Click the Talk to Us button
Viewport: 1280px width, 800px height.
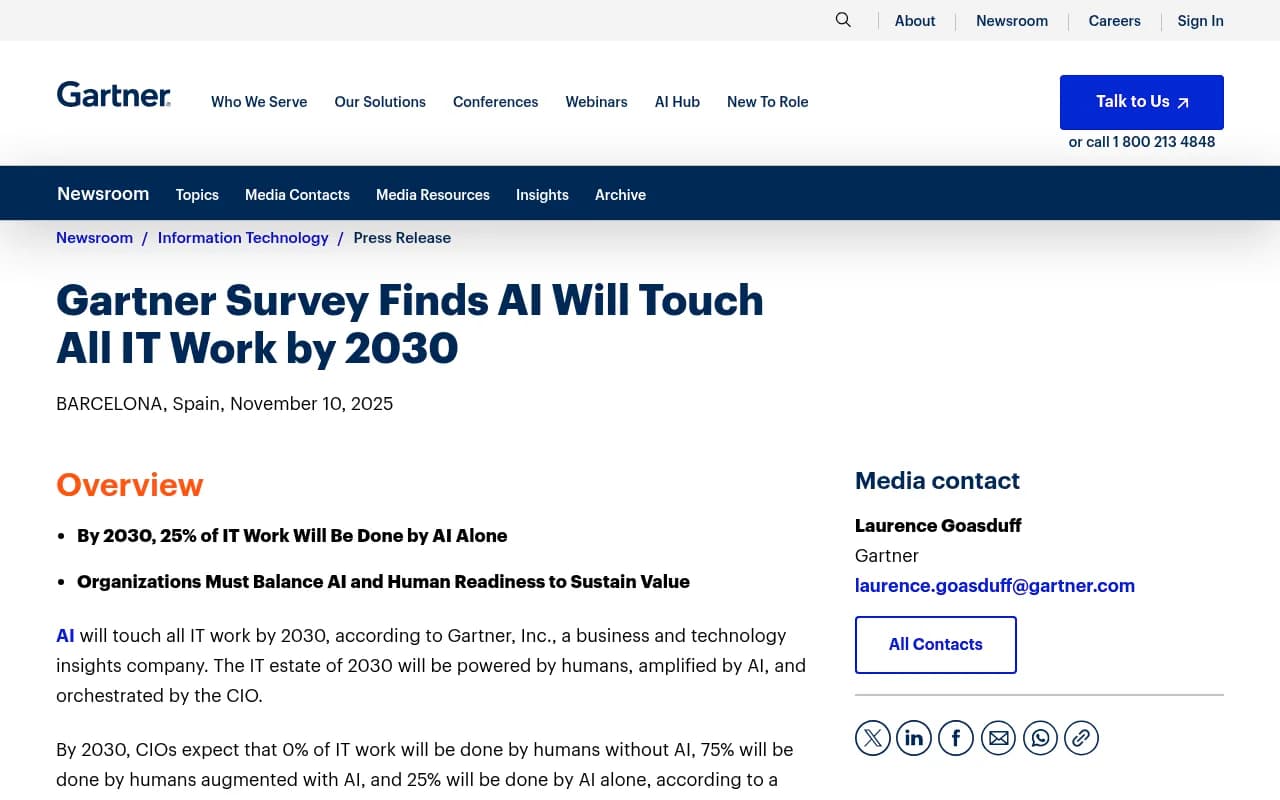1141,102
